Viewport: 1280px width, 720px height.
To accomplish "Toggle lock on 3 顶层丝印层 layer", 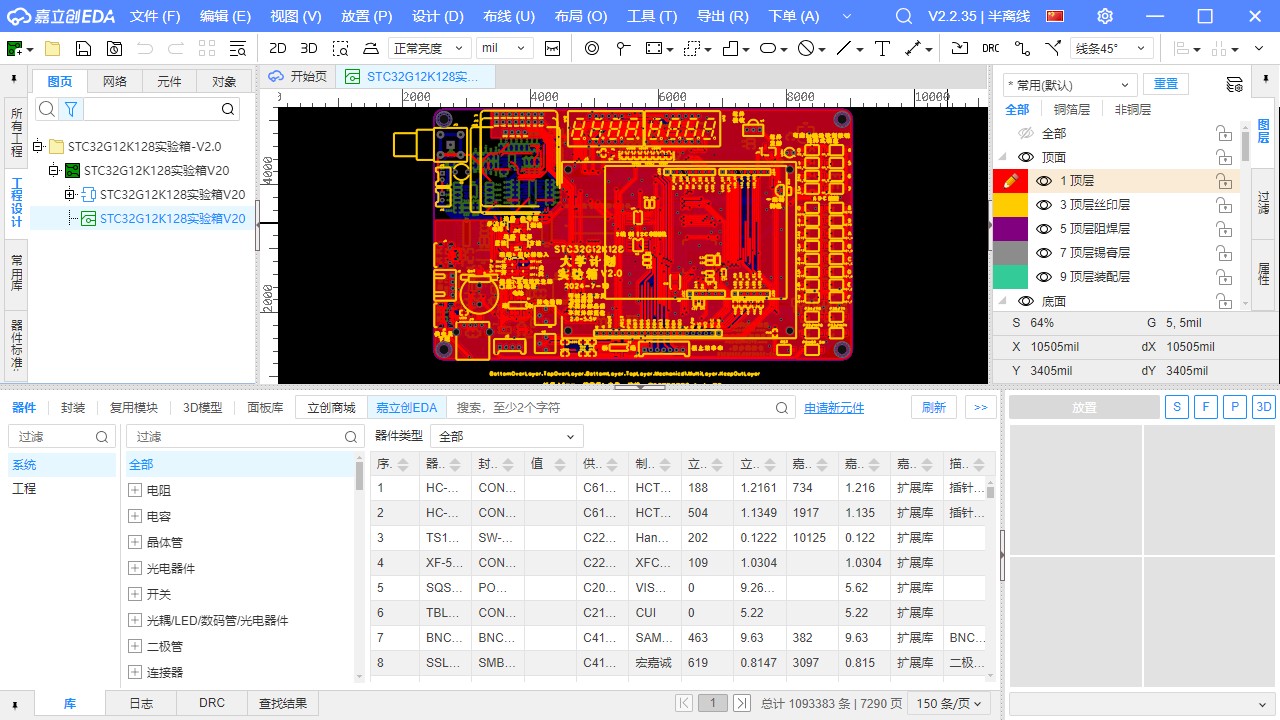I will point(1224,205).
